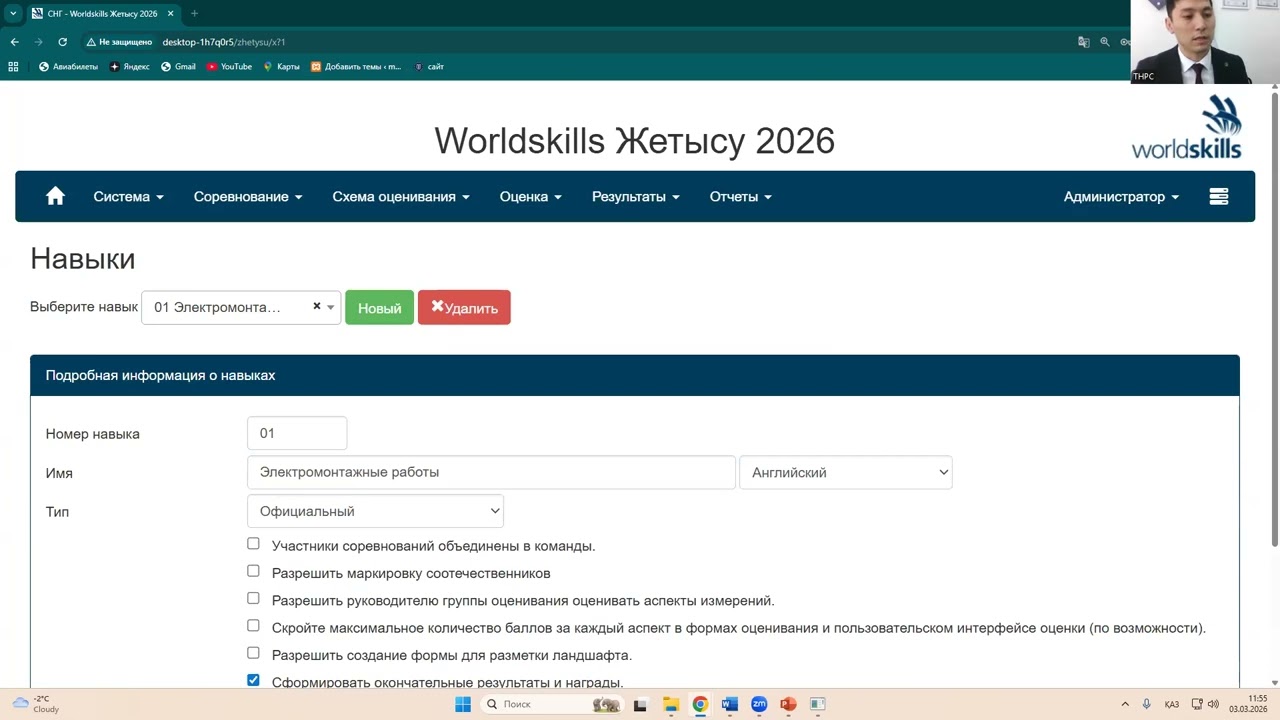Image resolution: width=1280 pixels, height=720 pixels.
Task: Check 'Скройте максимальное количество баллов' option
Action: tap(253, 626)
